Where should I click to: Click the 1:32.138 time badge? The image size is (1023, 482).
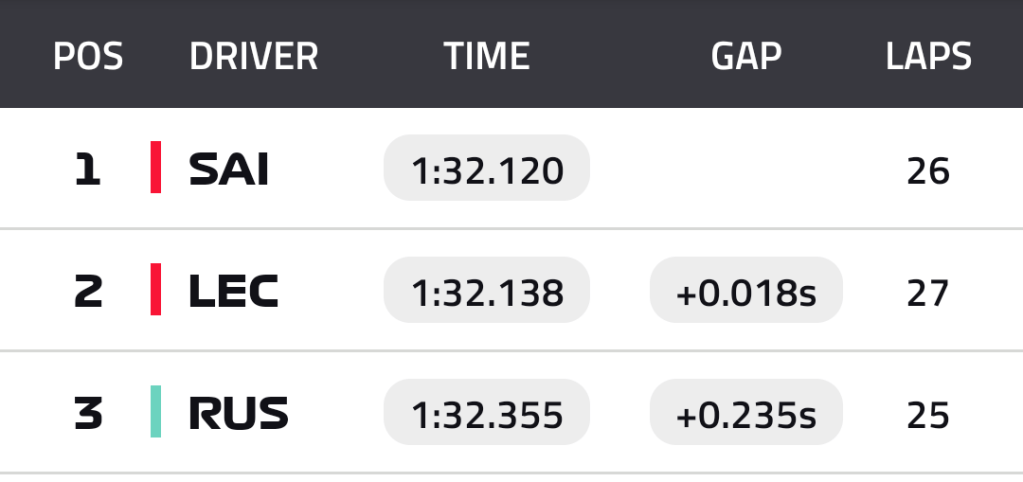pyautogui.click(x=487, y=293)
